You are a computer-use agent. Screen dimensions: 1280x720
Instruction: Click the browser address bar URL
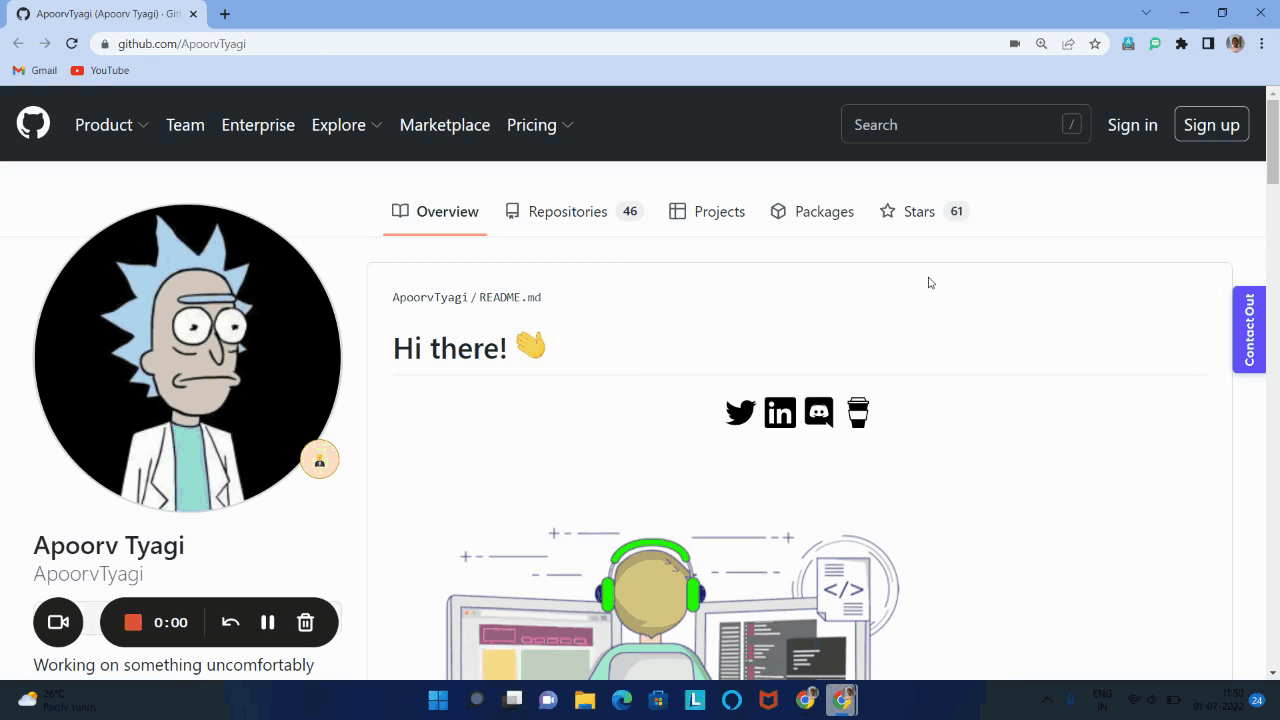point(182,44)
